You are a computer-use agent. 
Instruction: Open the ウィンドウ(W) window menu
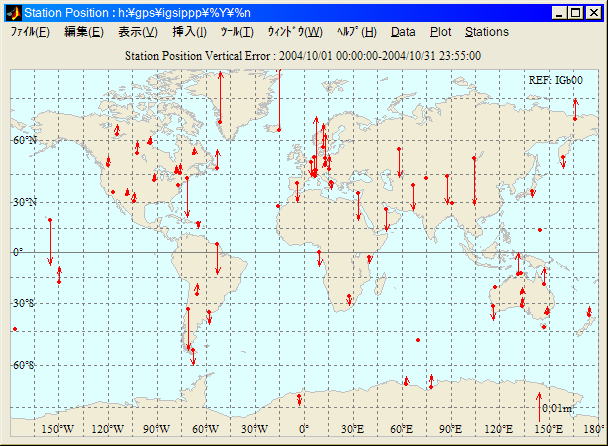tap(294, 32)
